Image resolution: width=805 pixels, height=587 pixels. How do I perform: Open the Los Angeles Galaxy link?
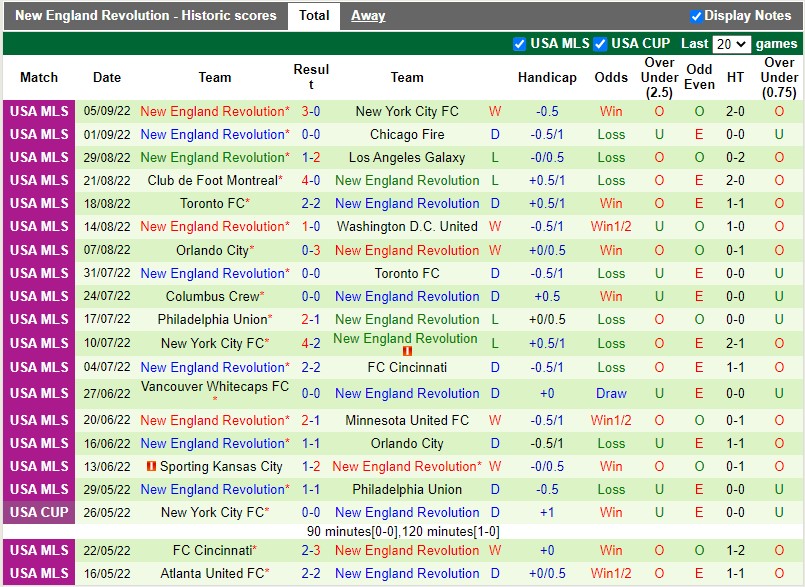(x=407, y=157)
